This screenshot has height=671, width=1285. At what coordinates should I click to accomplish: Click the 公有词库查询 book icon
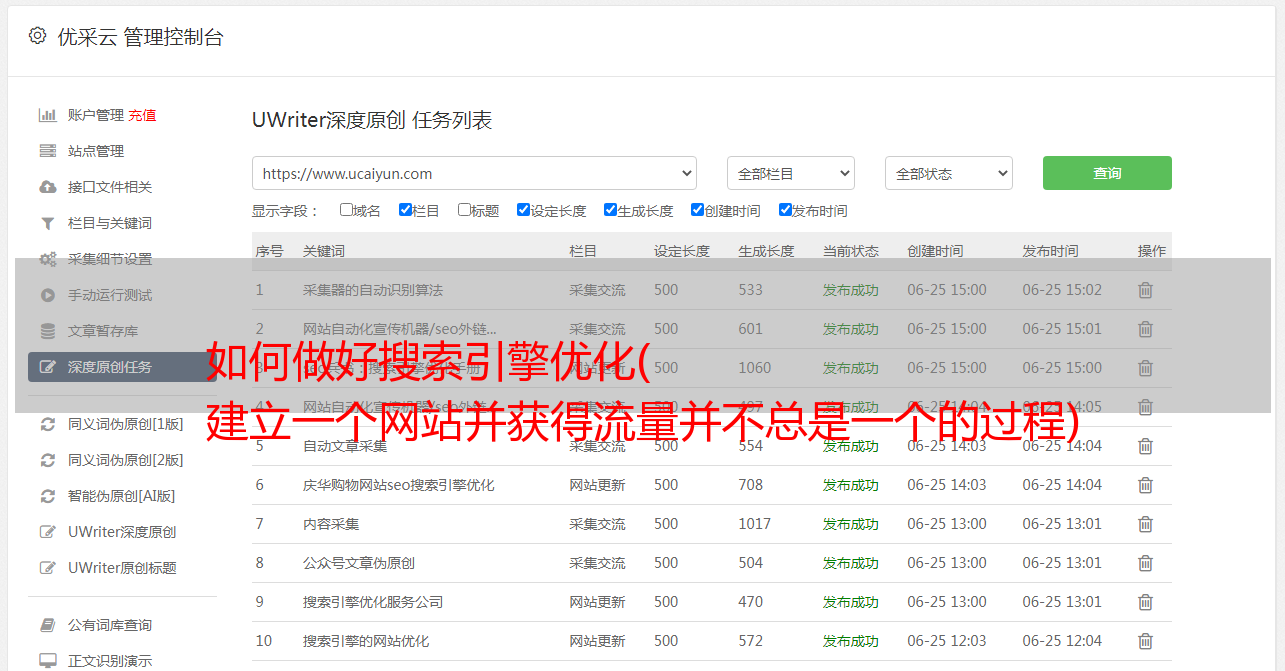(x=47, y=625)
